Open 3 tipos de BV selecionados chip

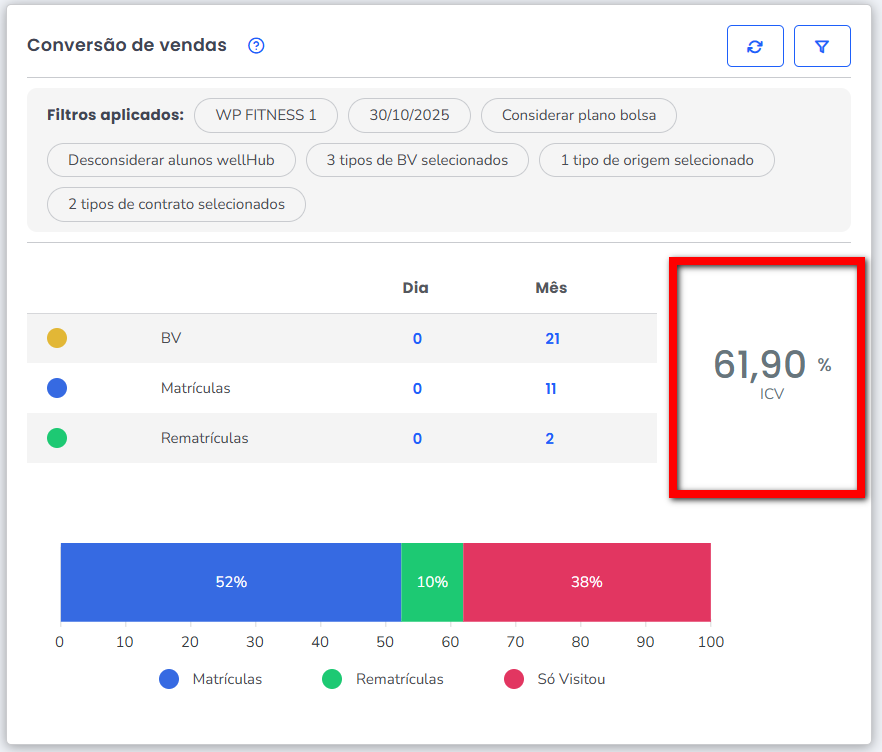tap(417, 160)
